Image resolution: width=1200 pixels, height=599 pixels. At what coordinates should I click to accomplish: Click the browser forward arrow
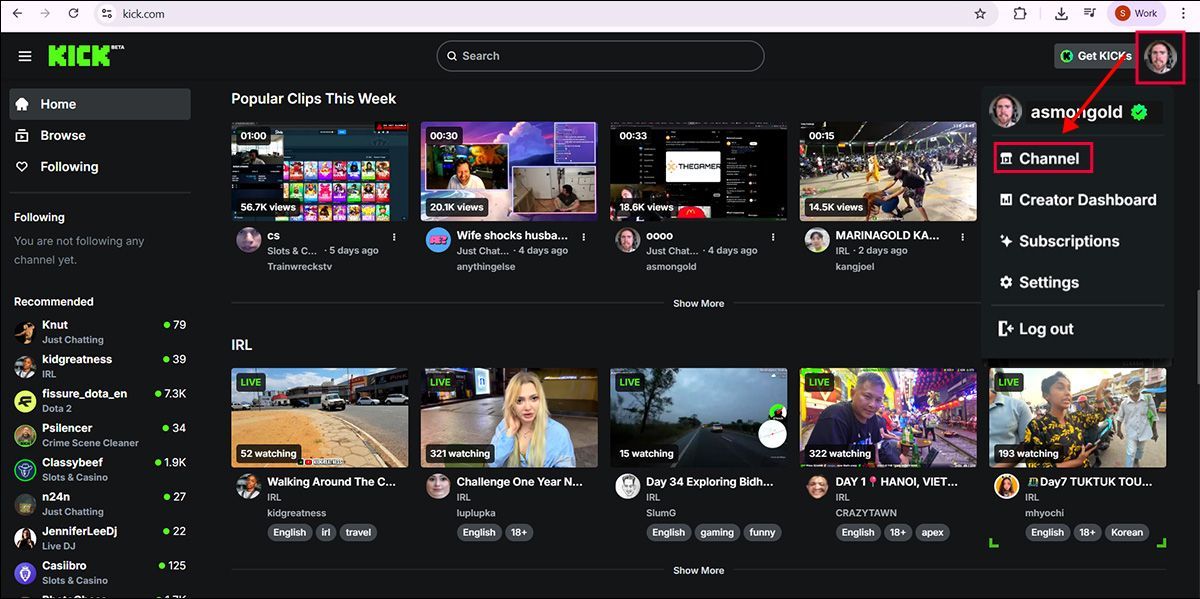pos(45,14)
